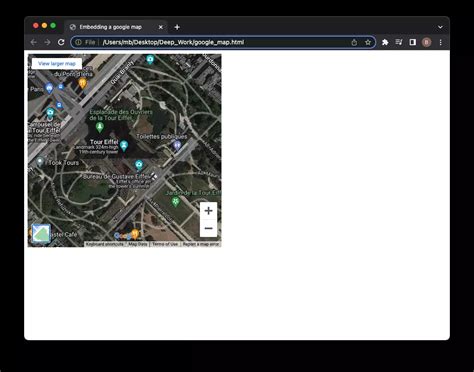Viewport: 474px width, 372px height.
Task: Click the Esplanade des Ouvriers green park pin
Action: pos(99,127)
